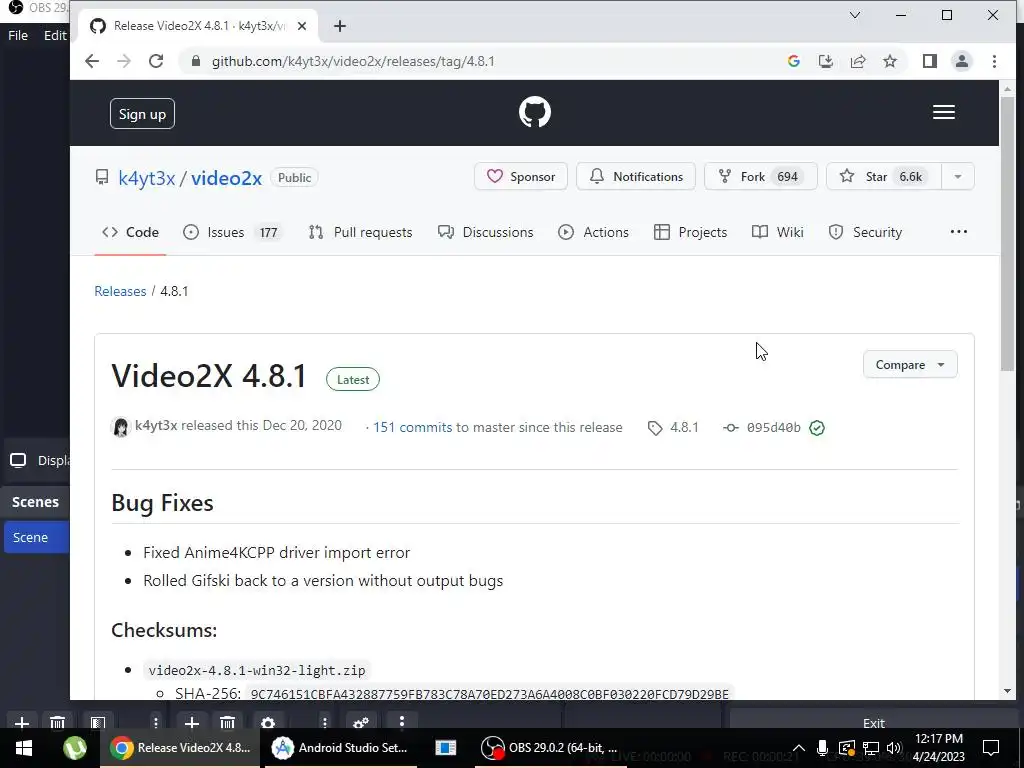1024x768 pixels.
Task: Close the Release Video2X tab
Action: pyautogui.click(x=302, y=26)
